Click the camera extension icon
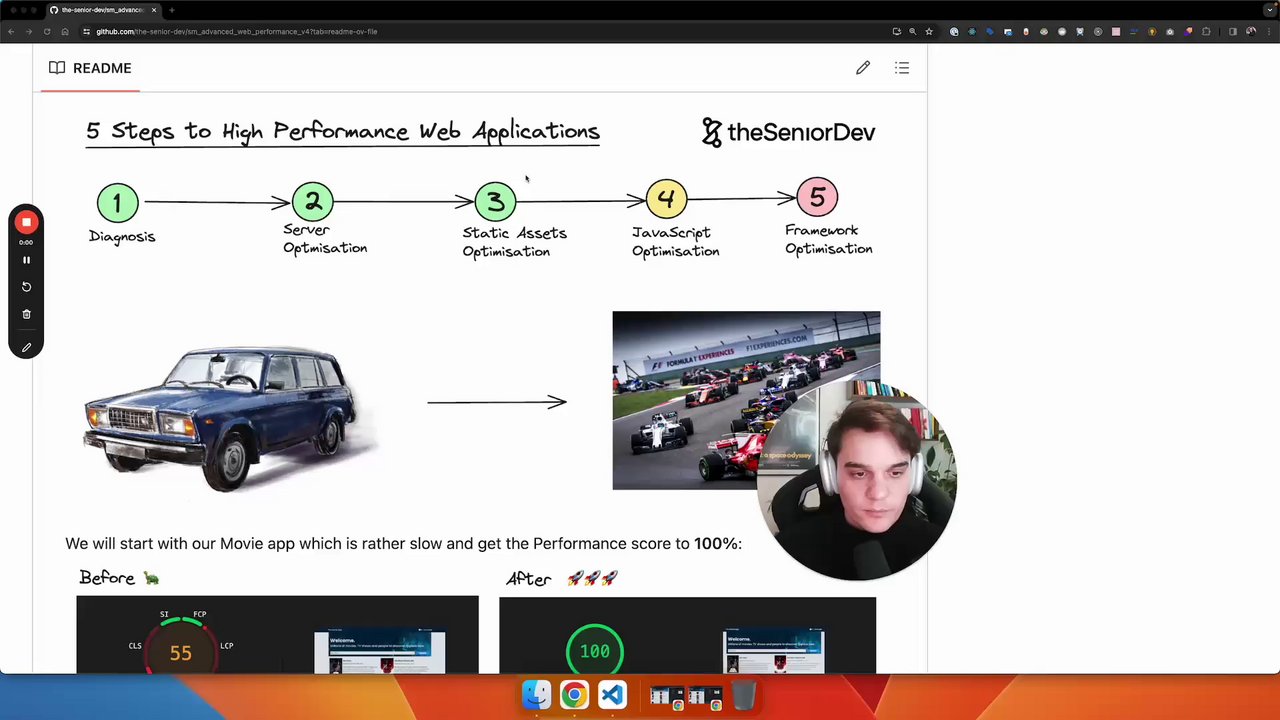Viewport: 1280px width, 720px height. tap(1170, 31)
